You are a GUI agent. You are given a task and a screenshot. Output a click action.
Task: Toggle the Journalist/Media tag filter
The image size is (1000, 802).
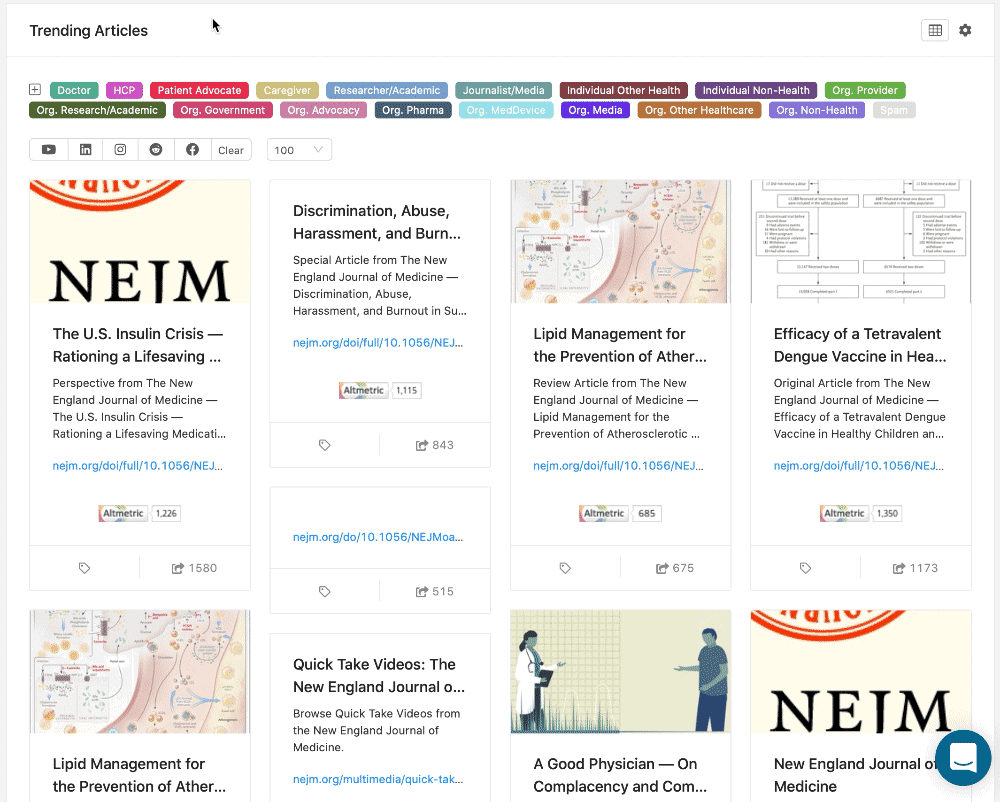pos(504,91)
